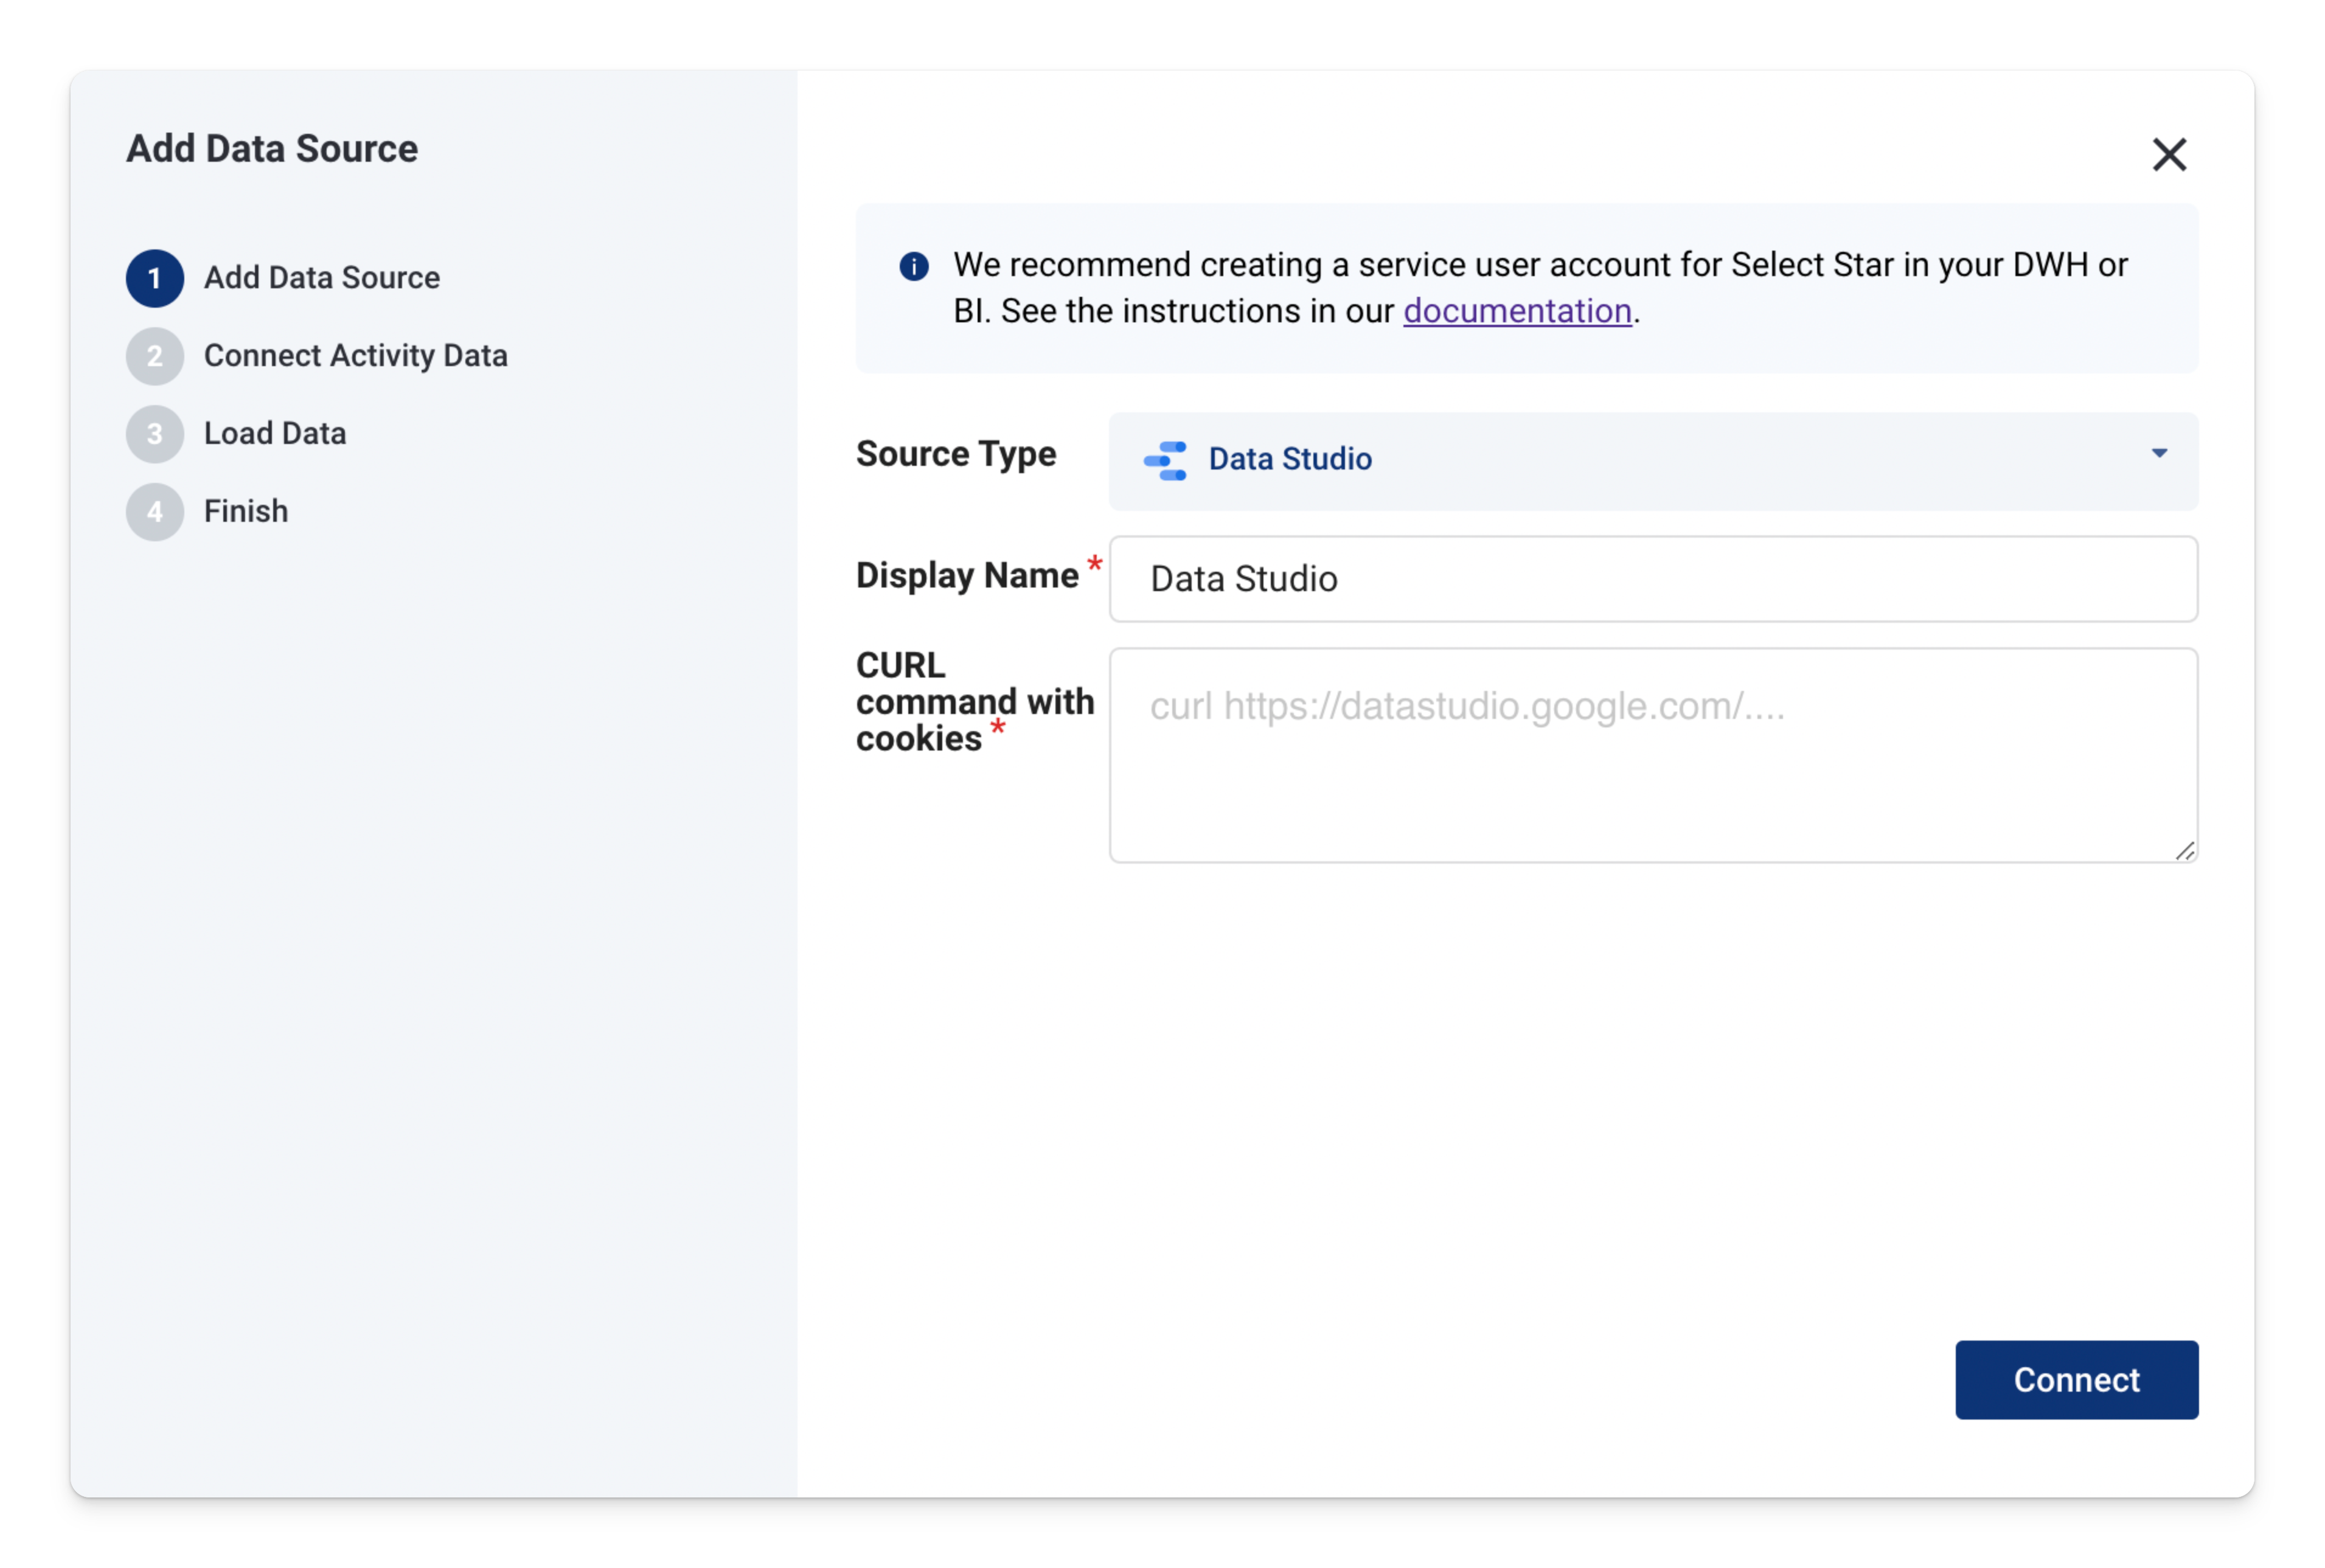Click into the Display Name field

[1652, 579]
